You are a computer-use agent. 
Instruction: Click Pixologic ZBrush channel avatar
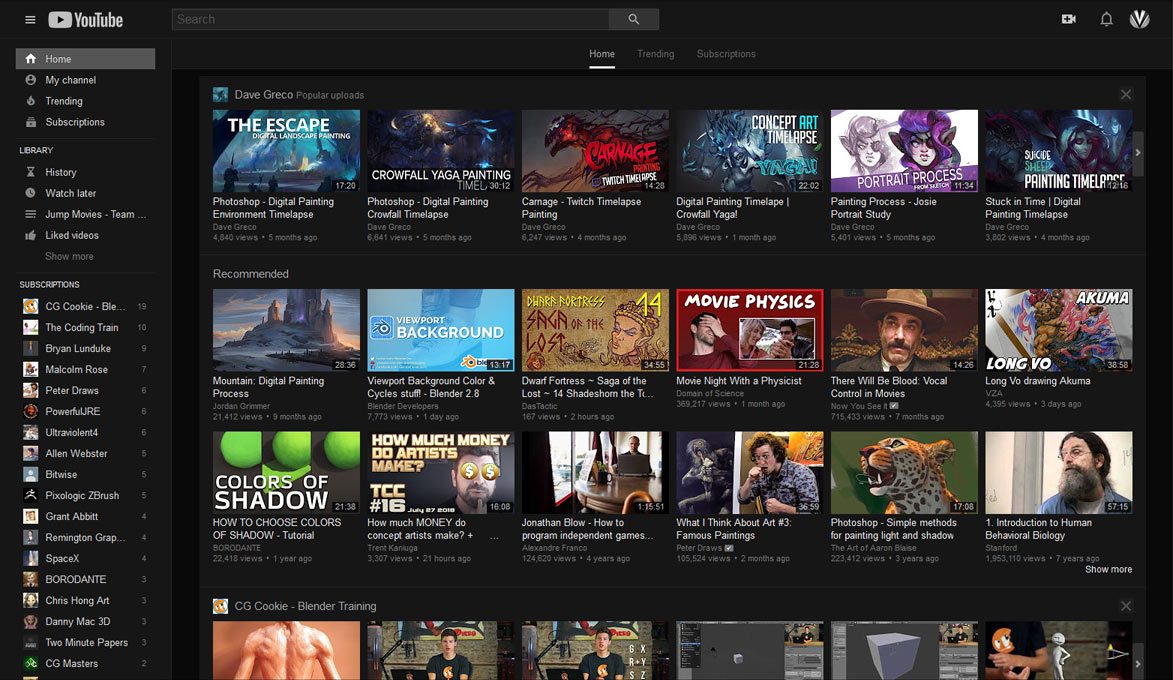(x=31, y=495)
